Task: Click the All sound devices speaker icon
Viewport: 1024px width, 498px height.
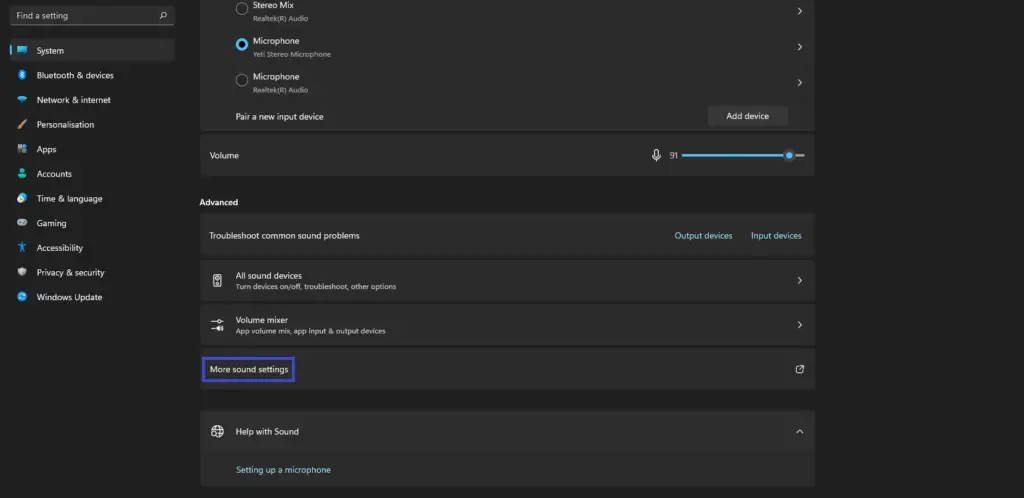Action: tap(217, 281)
